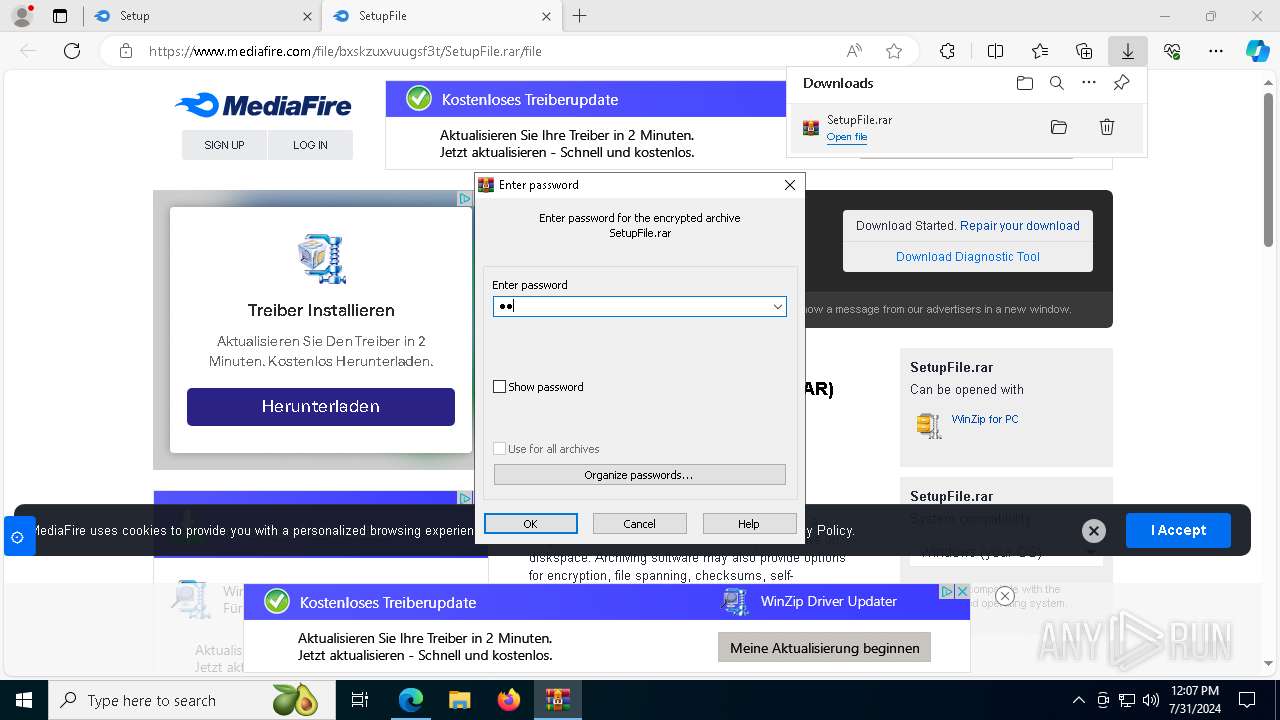Open the notification center icon
The image size is (1280, 720).
click(1247, 700)
